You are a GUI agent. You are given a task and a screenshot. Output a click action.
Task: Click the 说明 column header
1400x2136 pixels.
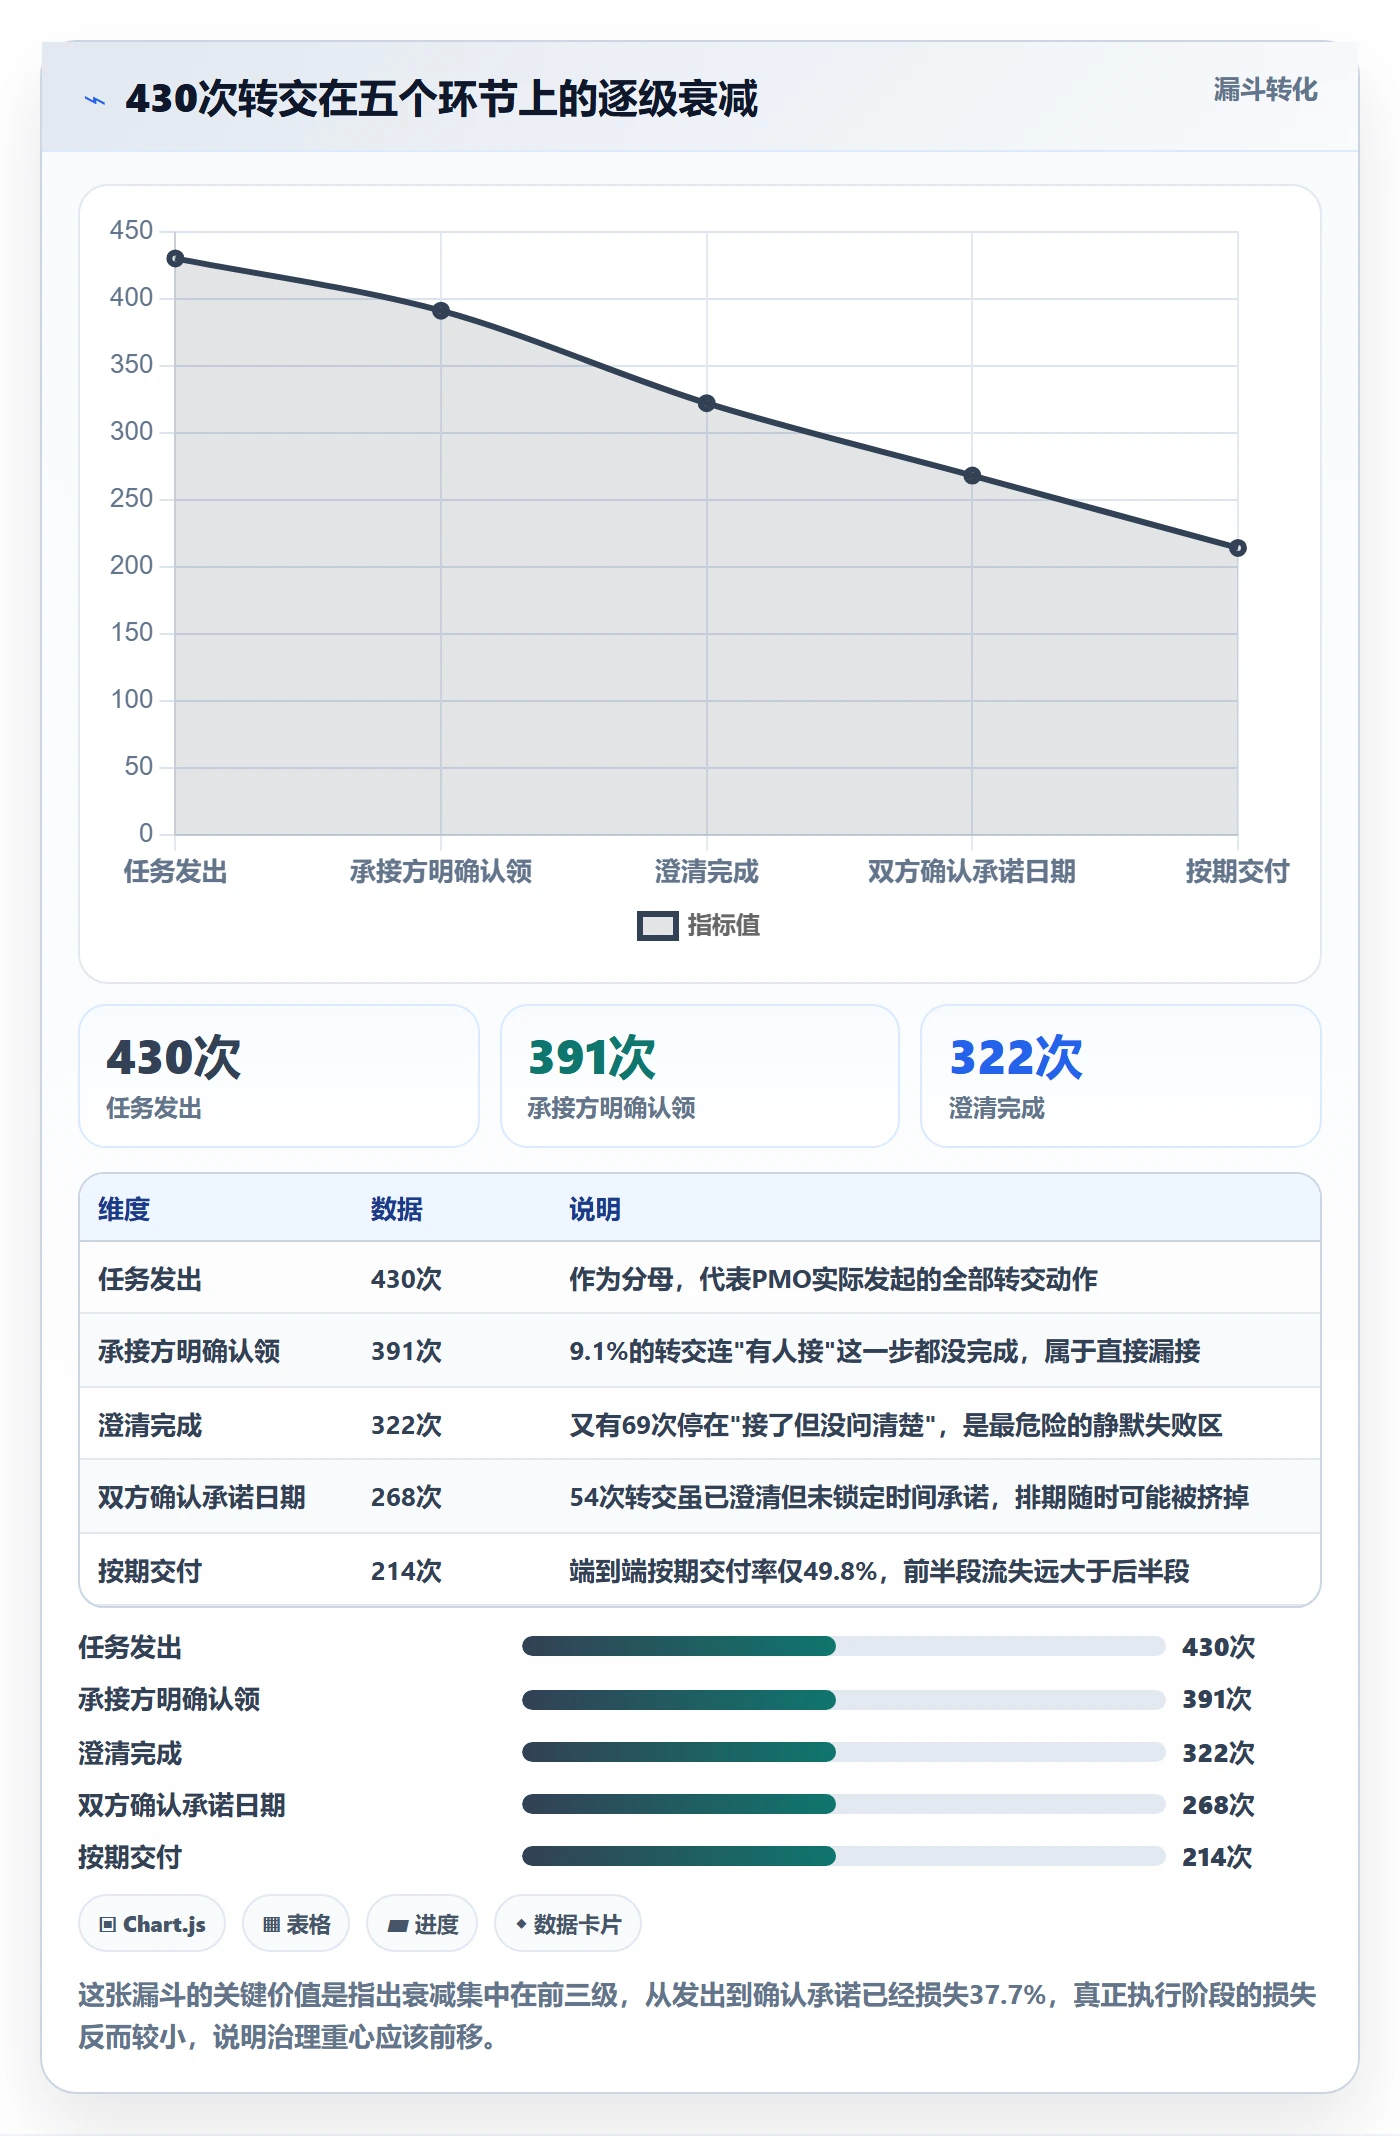(x=595, y=1209)
